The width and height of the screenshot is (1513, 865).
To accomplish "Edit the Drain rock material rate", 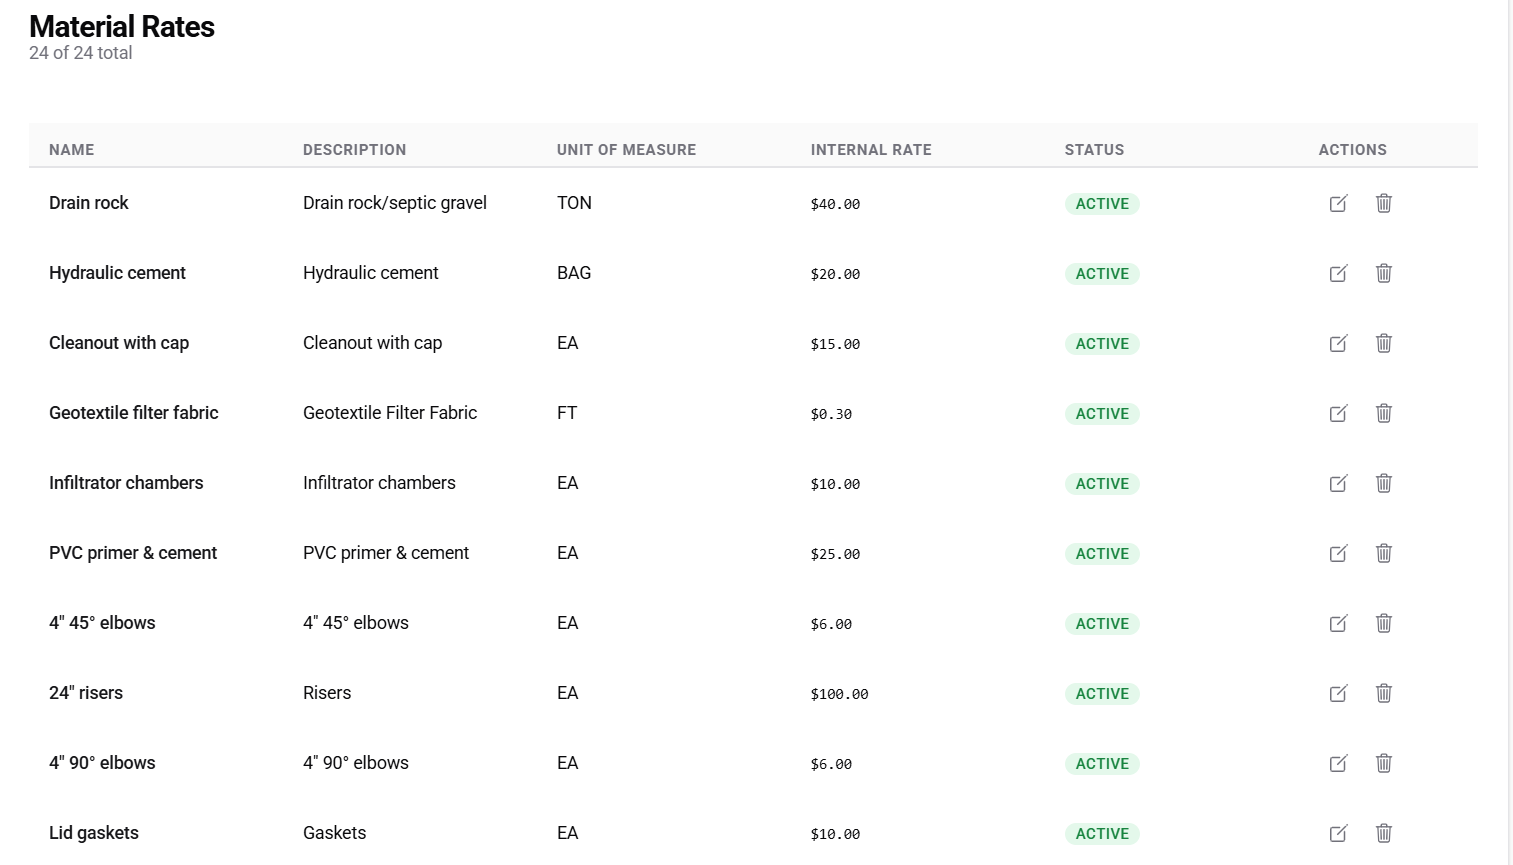I will (x=1338, y=203).
